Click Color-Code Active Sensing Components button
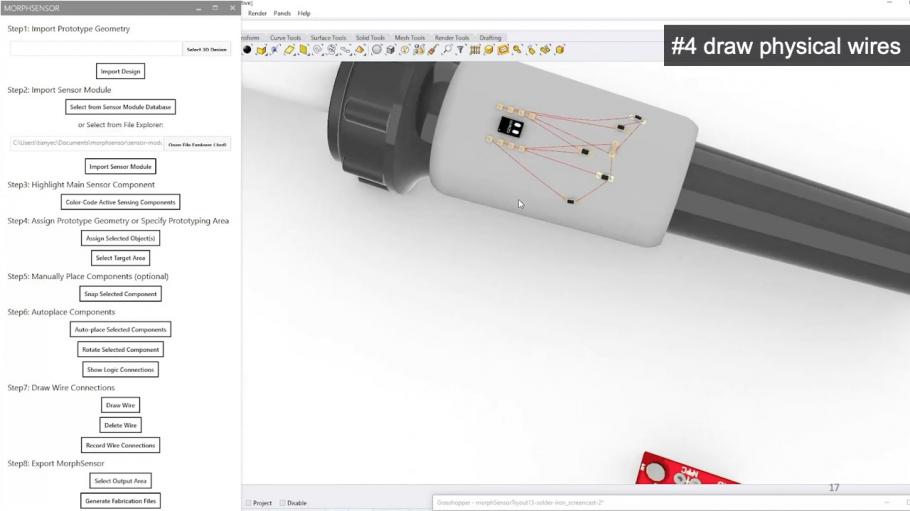Screen dimensions: 910x511 [x=120, y=202]
